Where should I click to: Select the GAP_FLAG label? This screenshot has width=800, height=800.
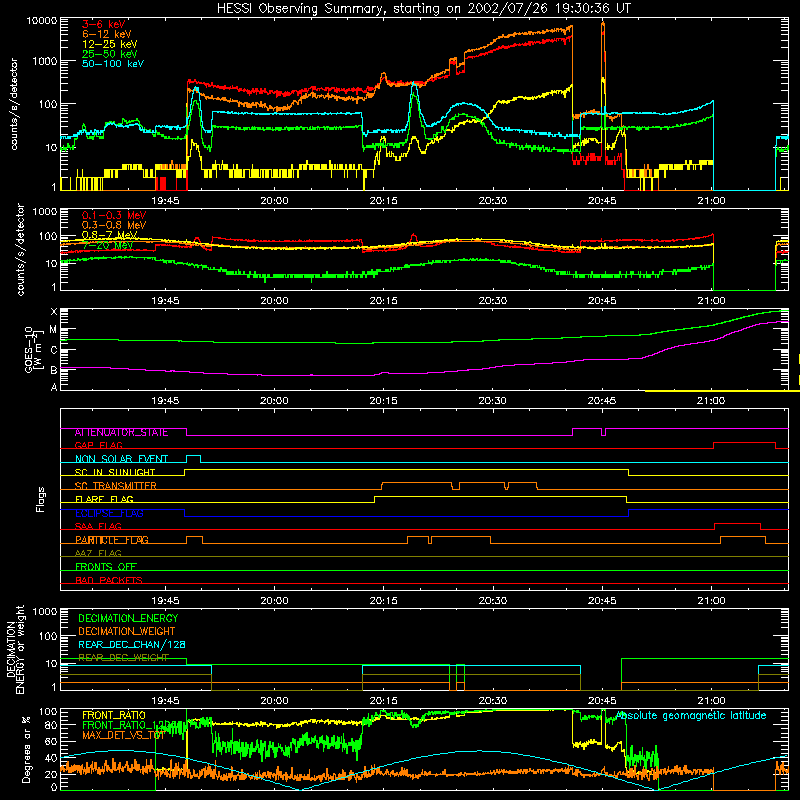click(x=98, y=445)
